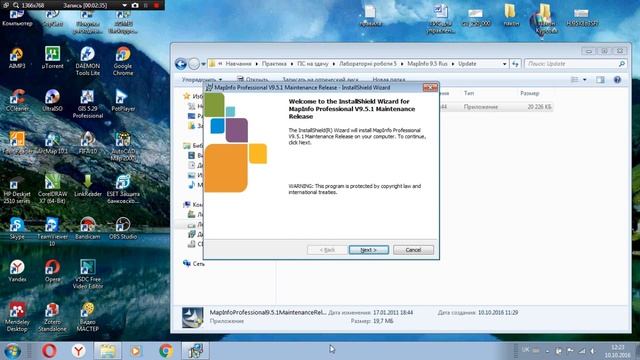The image size is (640, 360).
Task: Switch to the Explorer window on taskbar
Action: coord(107,351)
